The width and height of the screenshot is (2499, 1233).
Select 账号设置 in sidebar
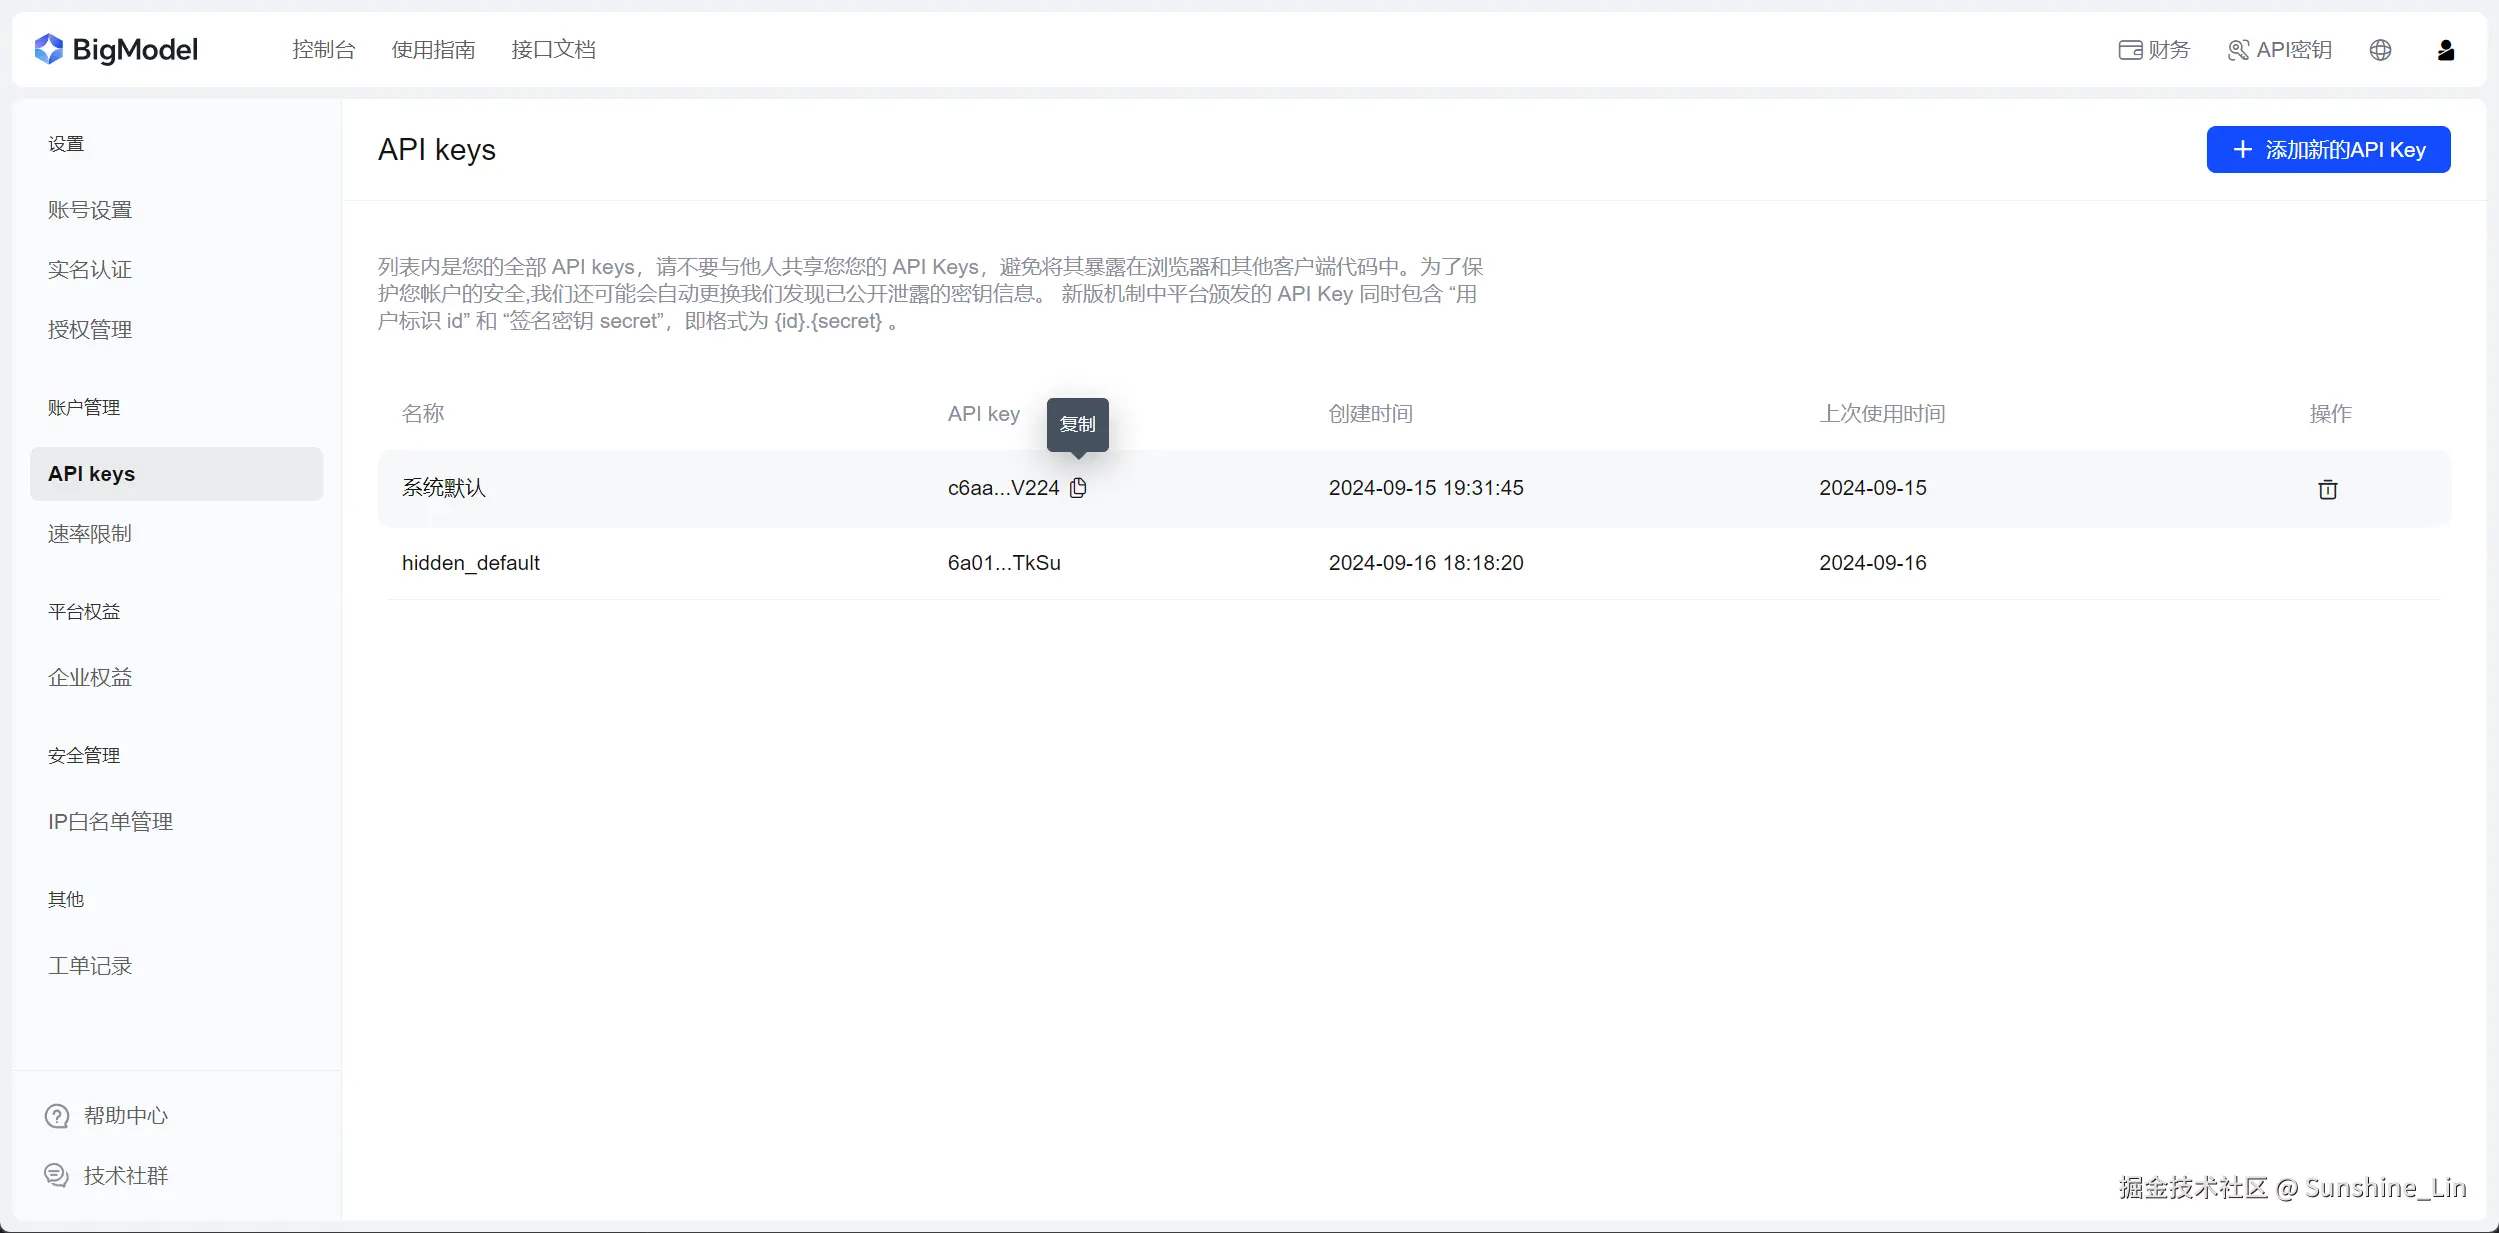90,210
